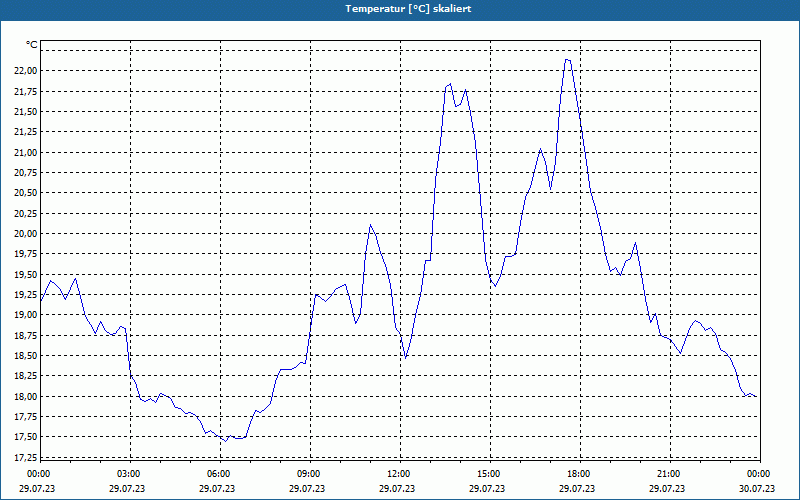Viewport: 800px width, 500px height.
Task: Click the 29.07.23 date beneath 06:00
Action: 217,488
